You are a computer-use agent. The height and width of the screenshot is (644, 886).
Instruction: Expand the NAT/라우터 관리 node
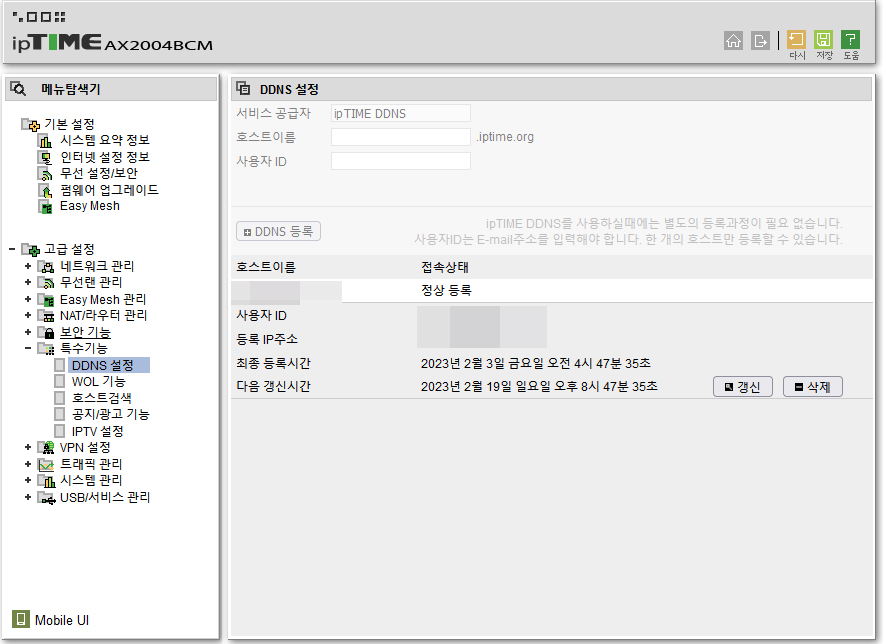(28, 315)
